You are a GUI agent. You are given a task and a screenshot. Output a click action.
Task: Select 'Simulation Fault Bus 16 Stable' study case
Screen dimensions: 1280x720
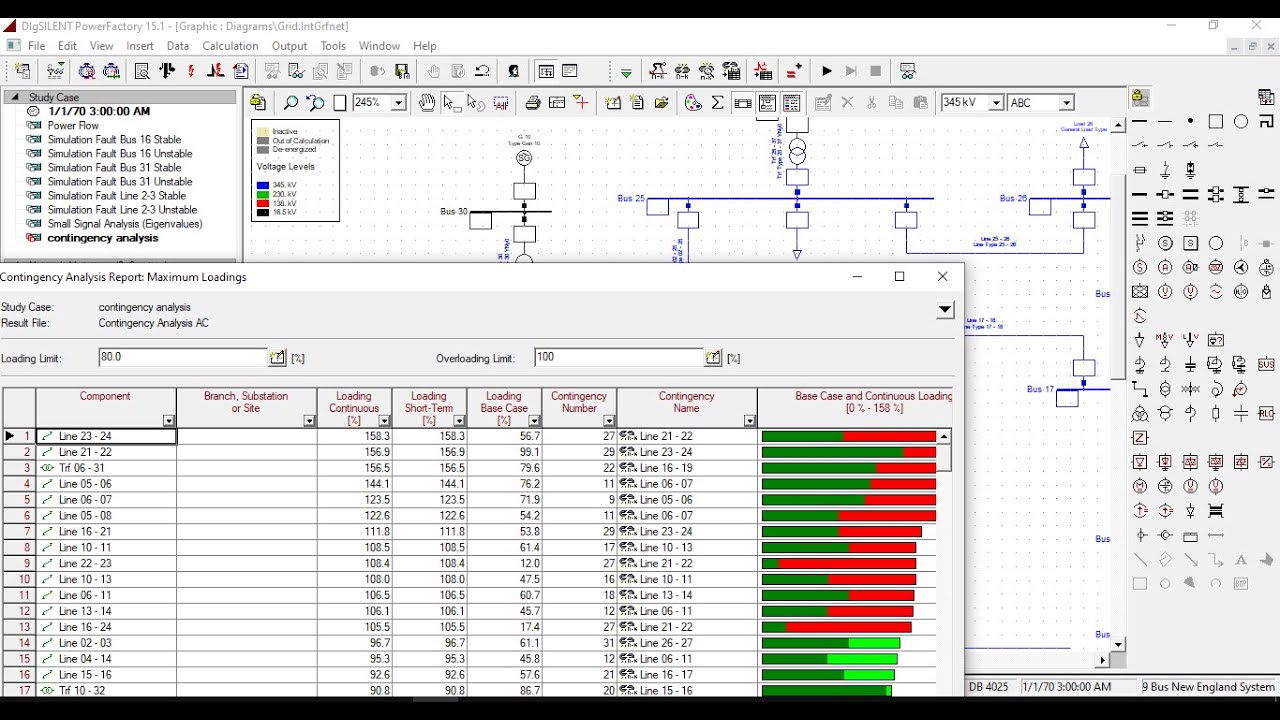[x=114, y=140]
